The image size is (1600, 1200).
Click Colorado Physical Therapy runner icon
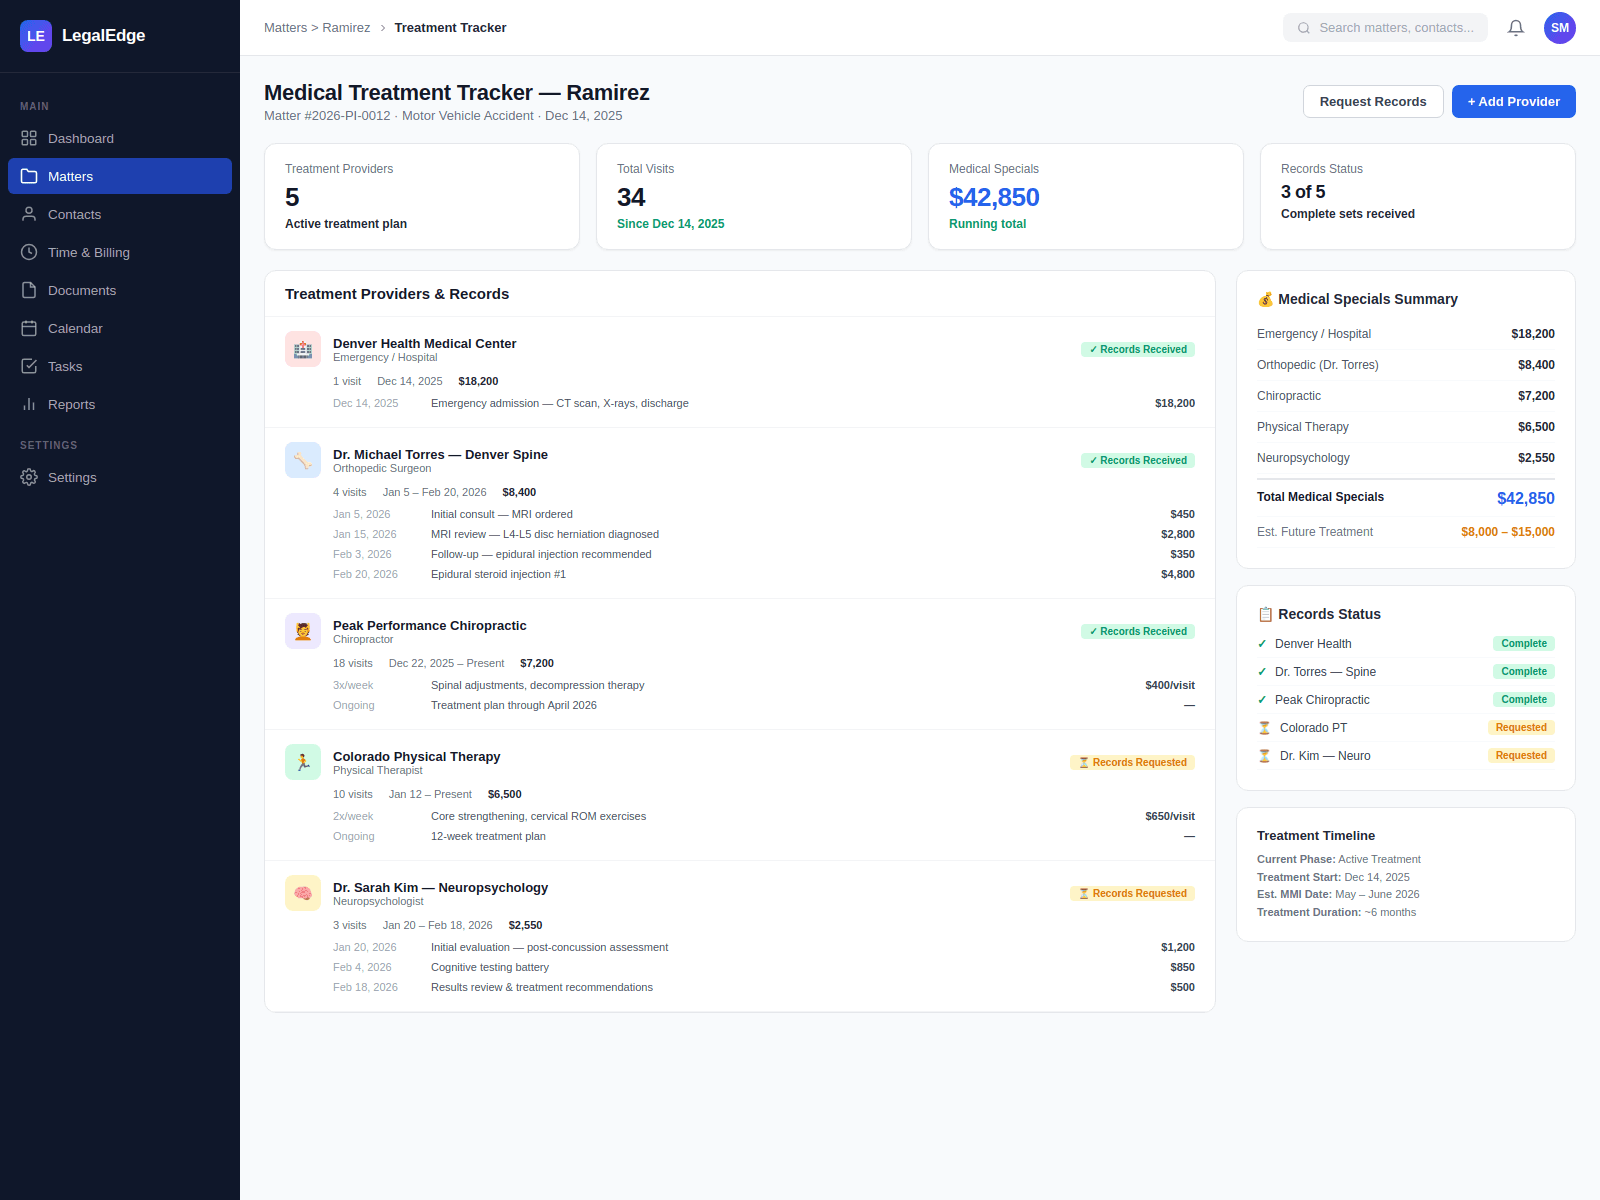[303, 762]
